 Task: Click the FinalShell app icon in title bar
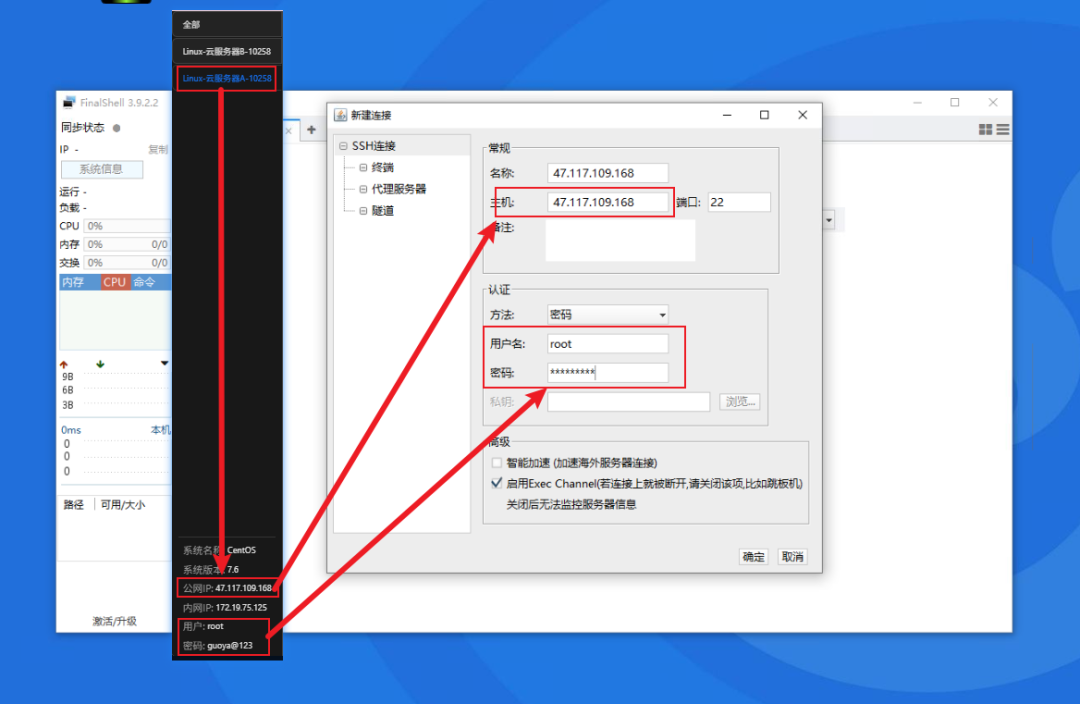point(69,103)
